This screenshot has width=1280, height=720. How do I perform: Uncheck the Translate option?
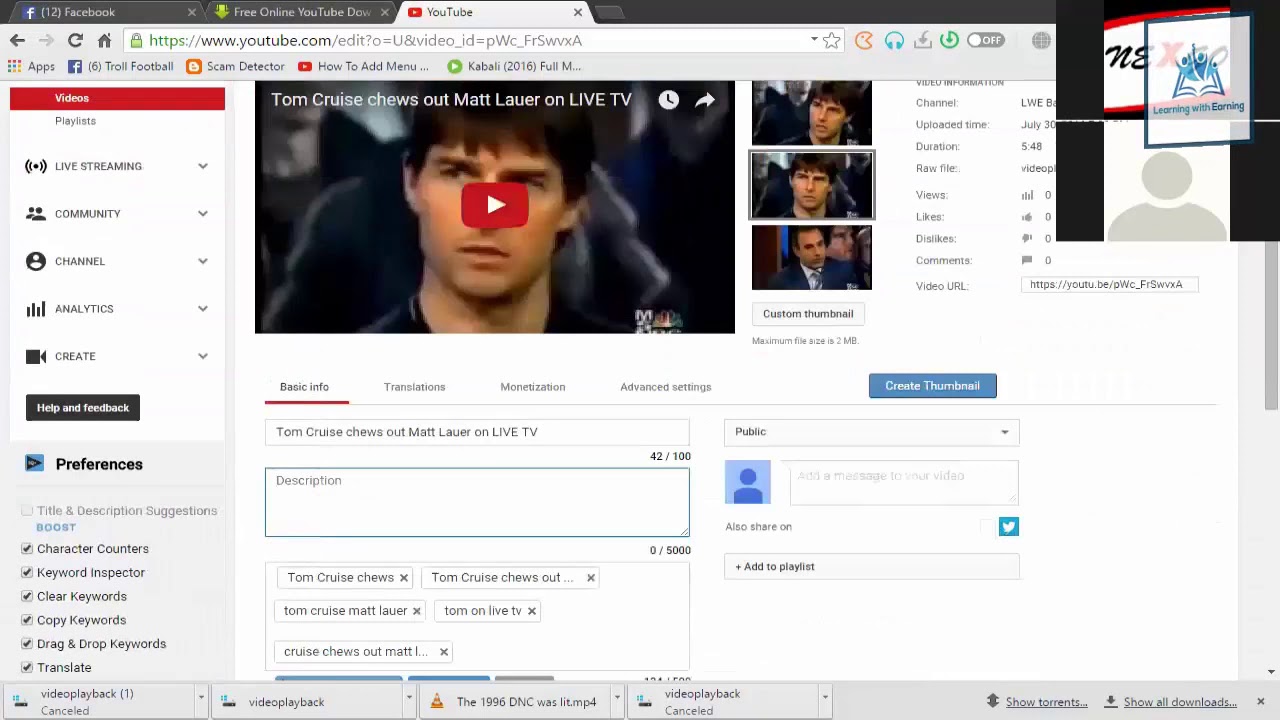click(x=27, y=668)
